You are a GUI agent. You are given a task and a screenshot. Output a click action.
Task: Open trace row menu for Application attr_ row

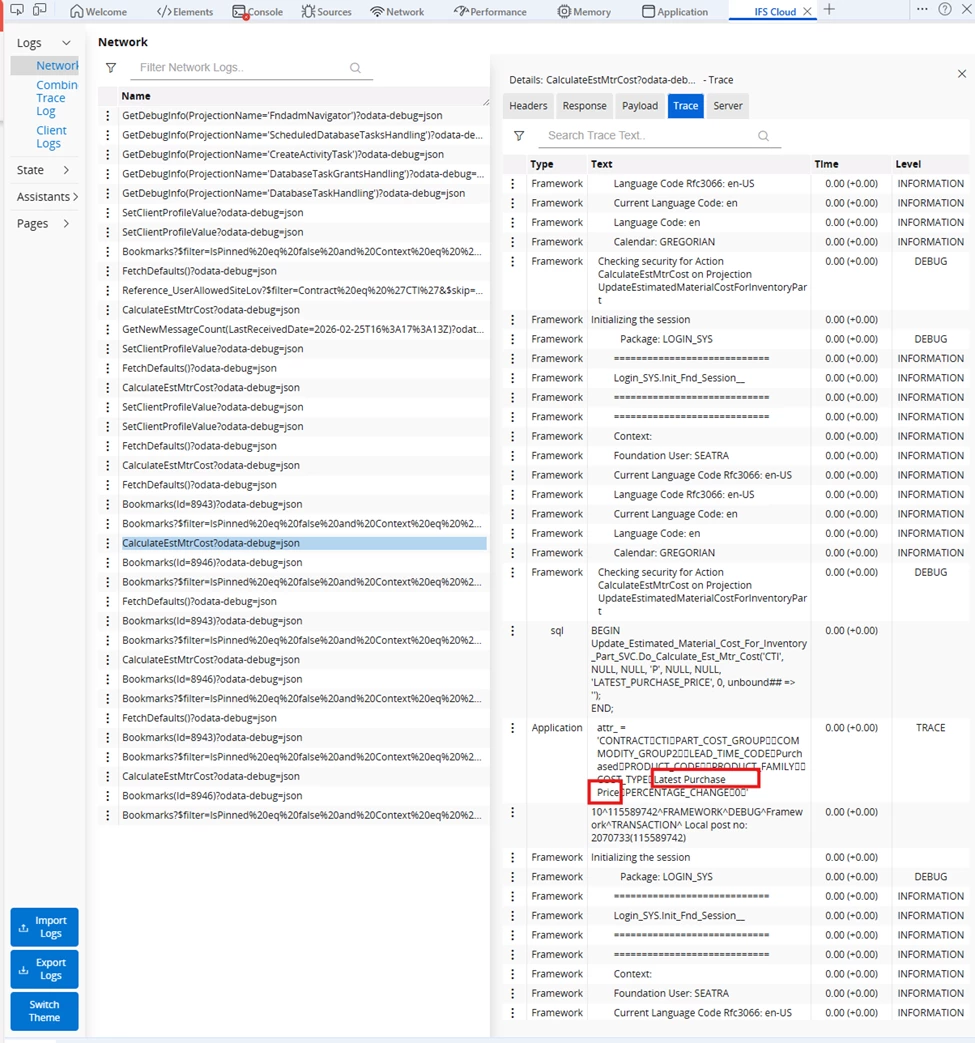(512, 728)
